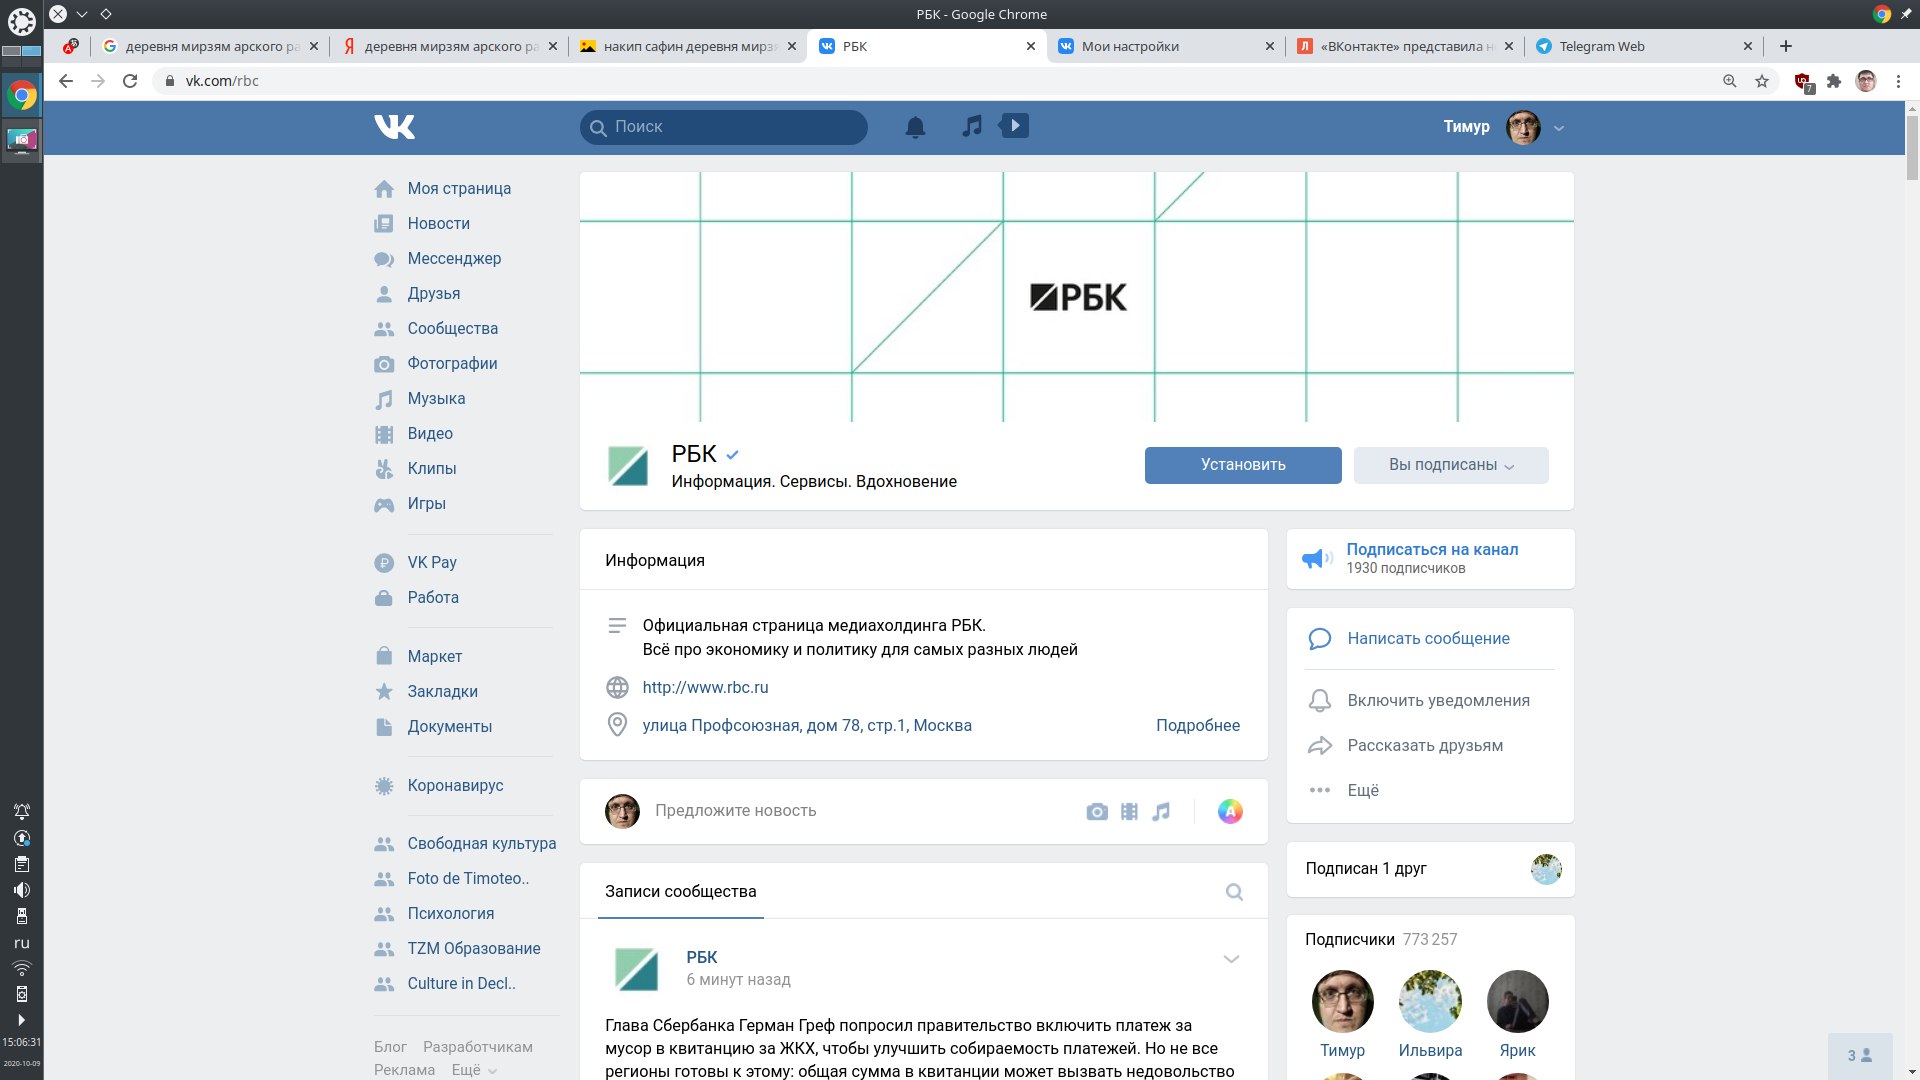Open notifications bell icon
This screenshot has height=1080, width=1920.
click(x=915, y=127)
